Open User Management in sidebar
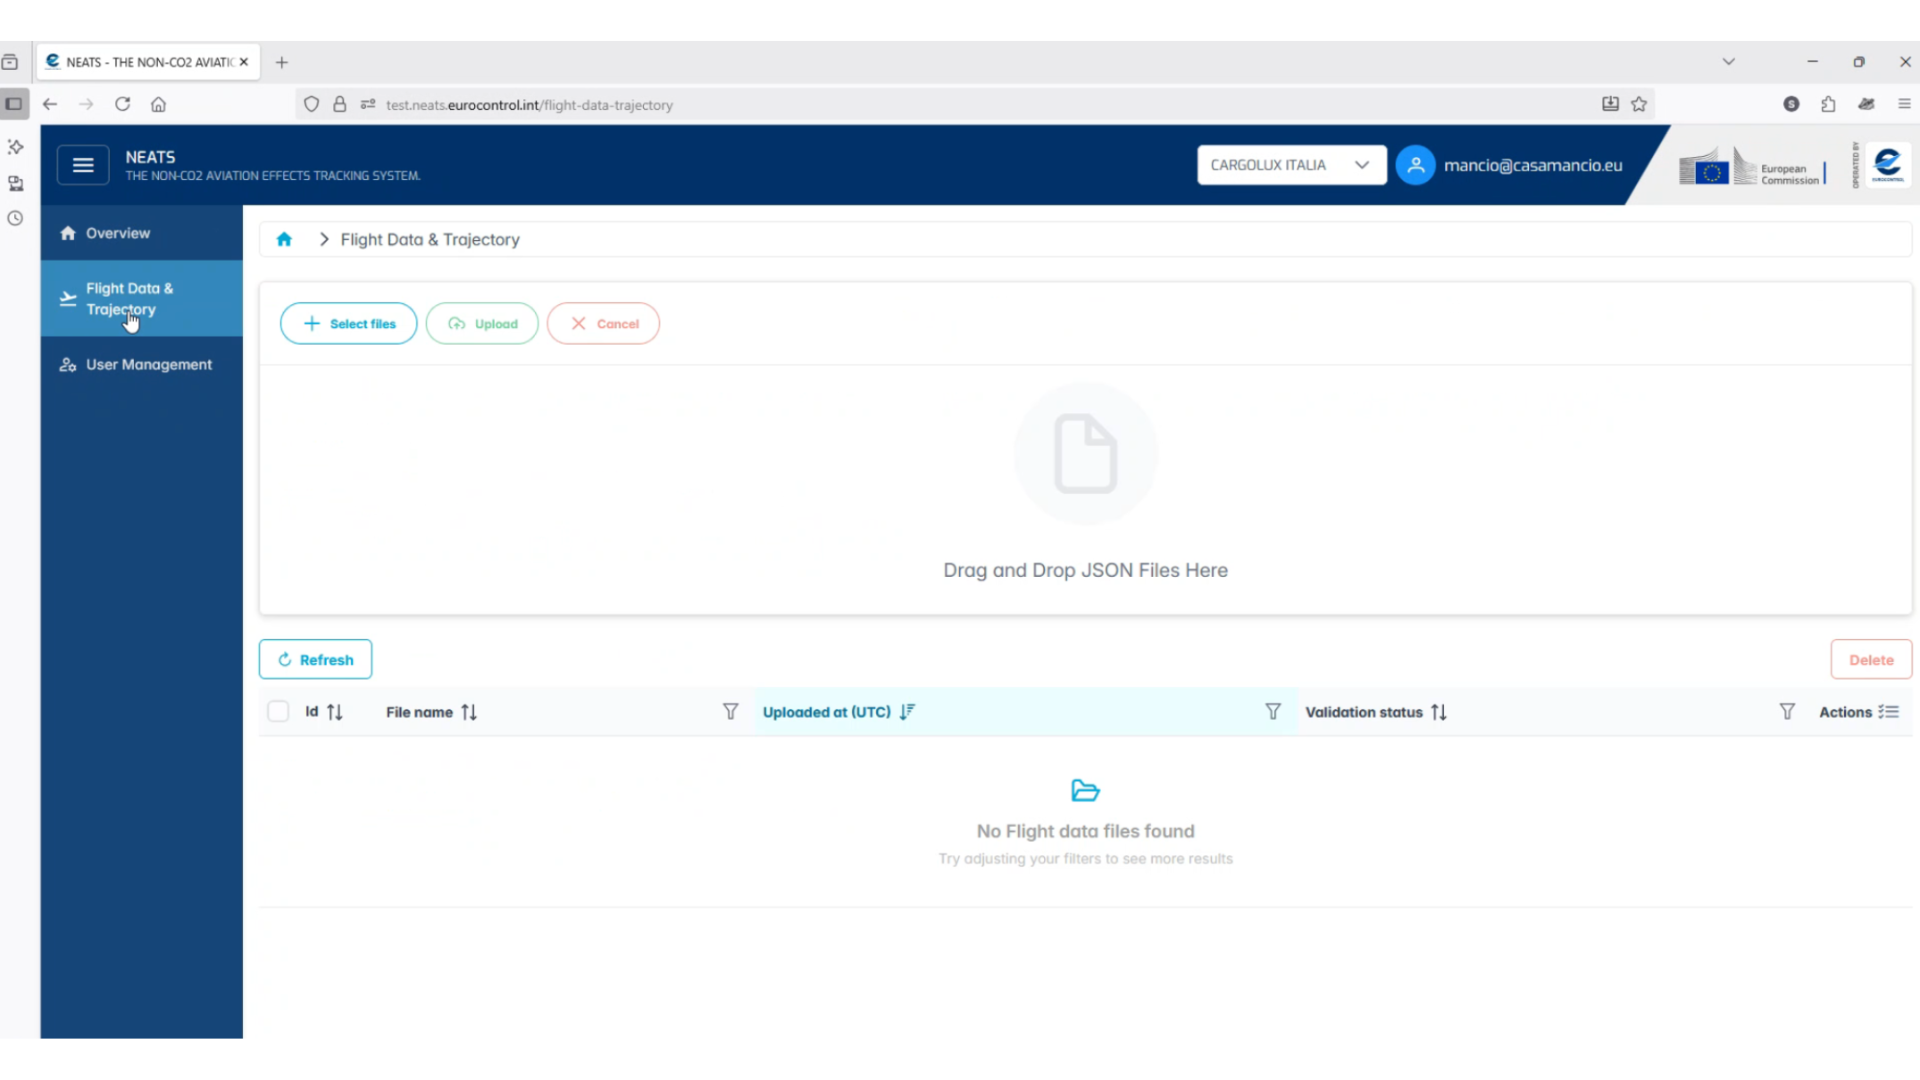This screenshot has width=1920, height=1080. [x=148, y=365]
